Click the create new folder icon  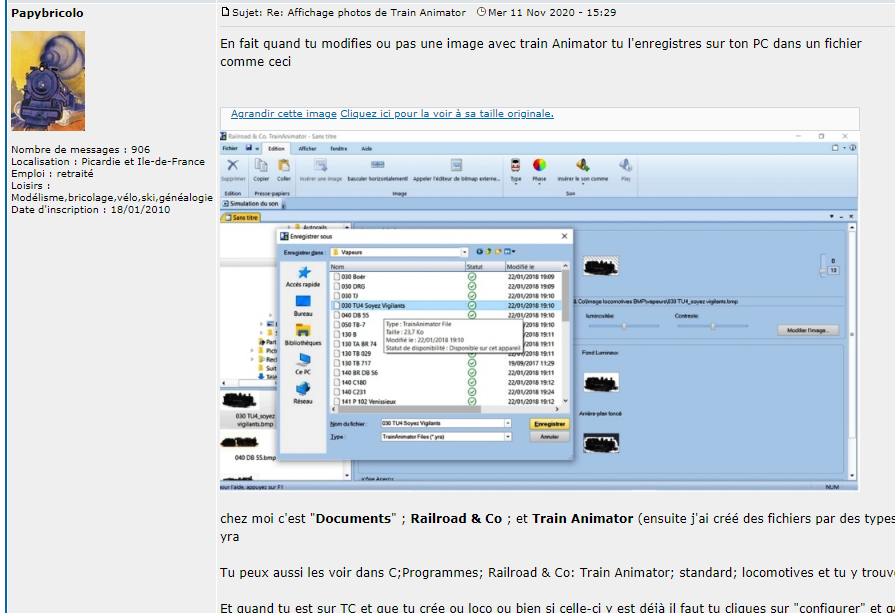tap(498, 252)
